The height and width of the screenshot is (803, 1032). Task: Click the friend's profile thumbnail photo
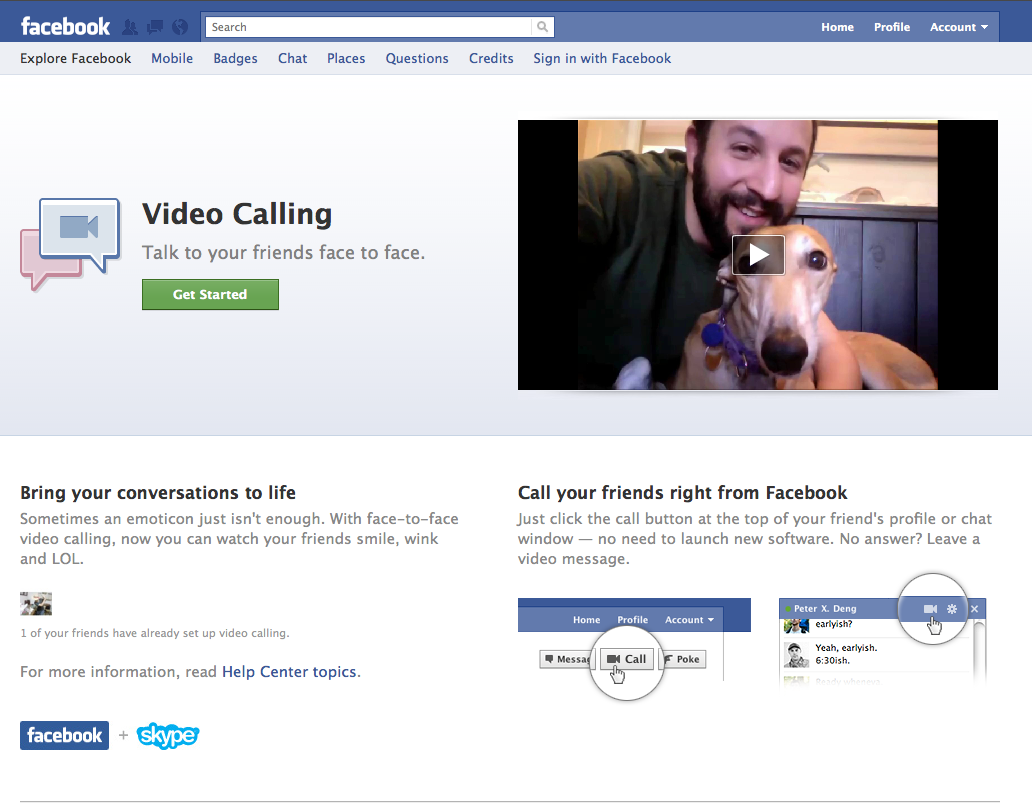(36, 604)
